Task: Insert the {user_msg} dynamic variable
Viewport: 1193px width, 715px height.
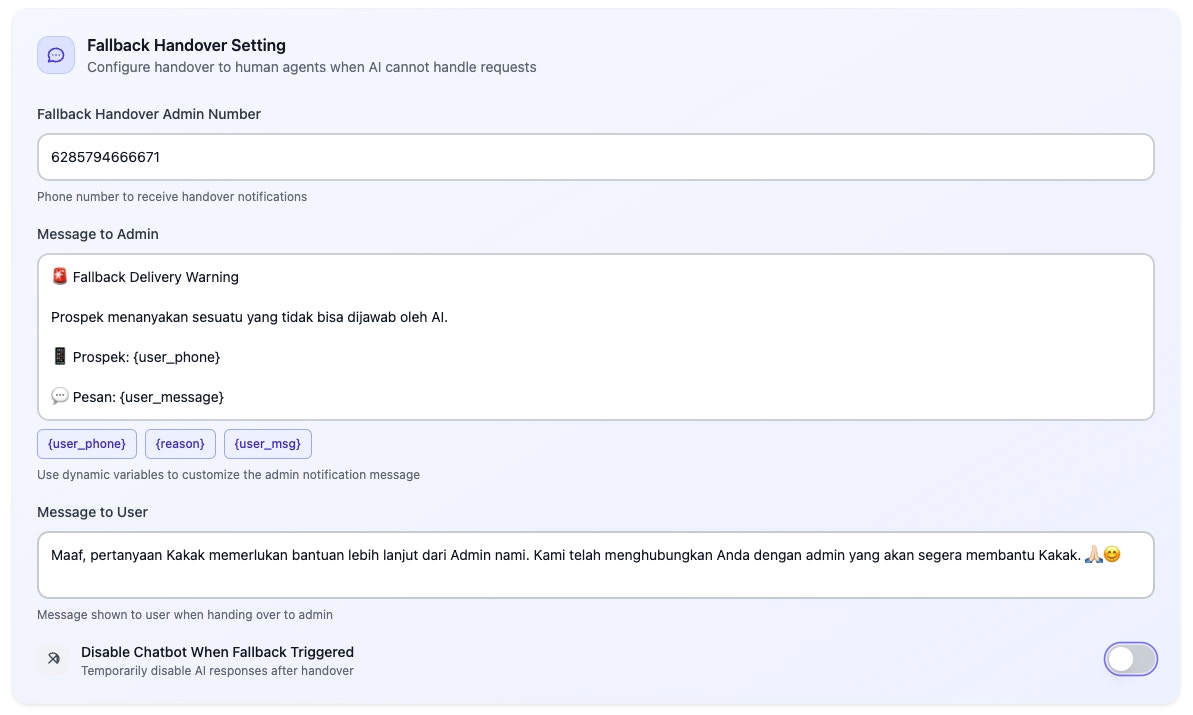Action: tap(267, 443)
